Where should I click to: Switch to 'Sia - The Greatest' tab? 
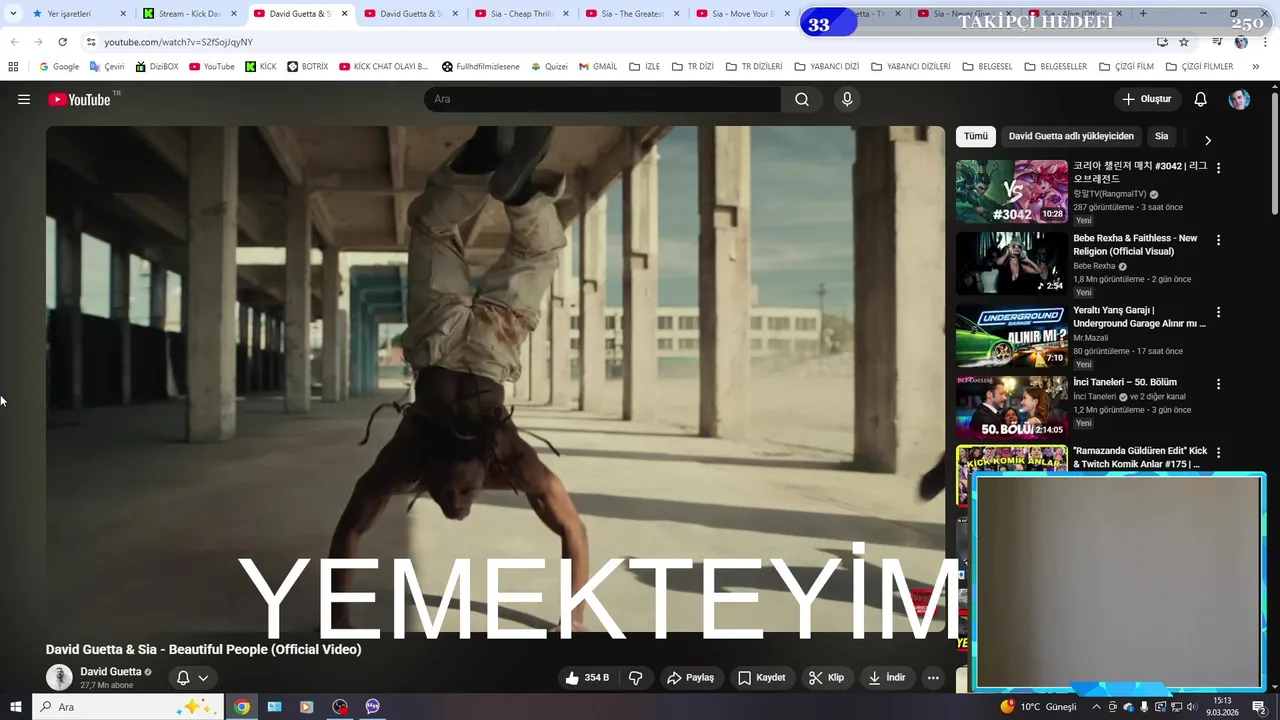[x=632, y=14]
